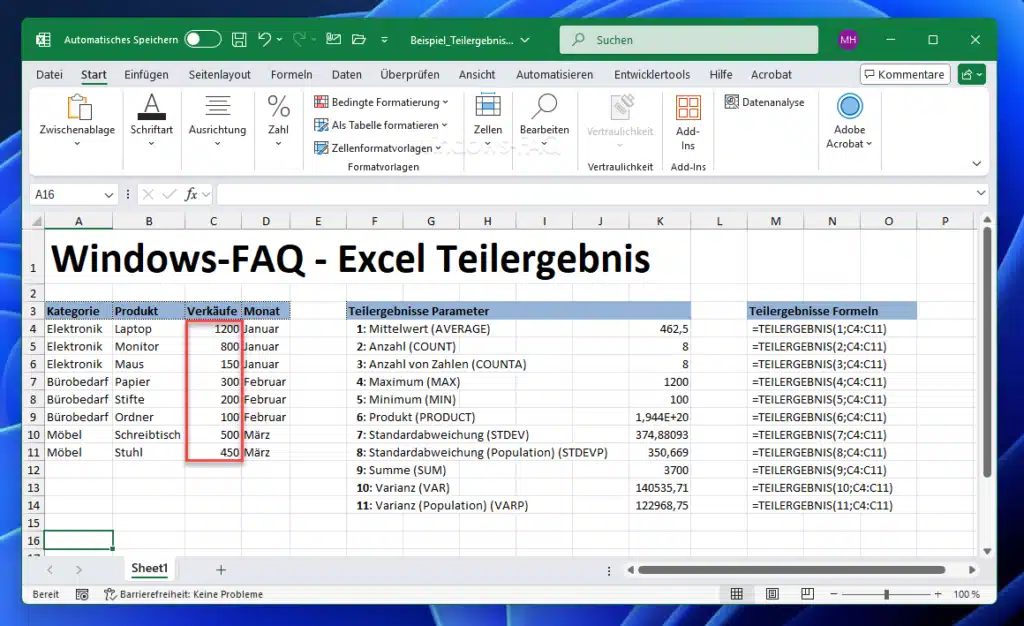Click the next sheet navigation arrow
The image size is (1024, 626).
point(78,570)
